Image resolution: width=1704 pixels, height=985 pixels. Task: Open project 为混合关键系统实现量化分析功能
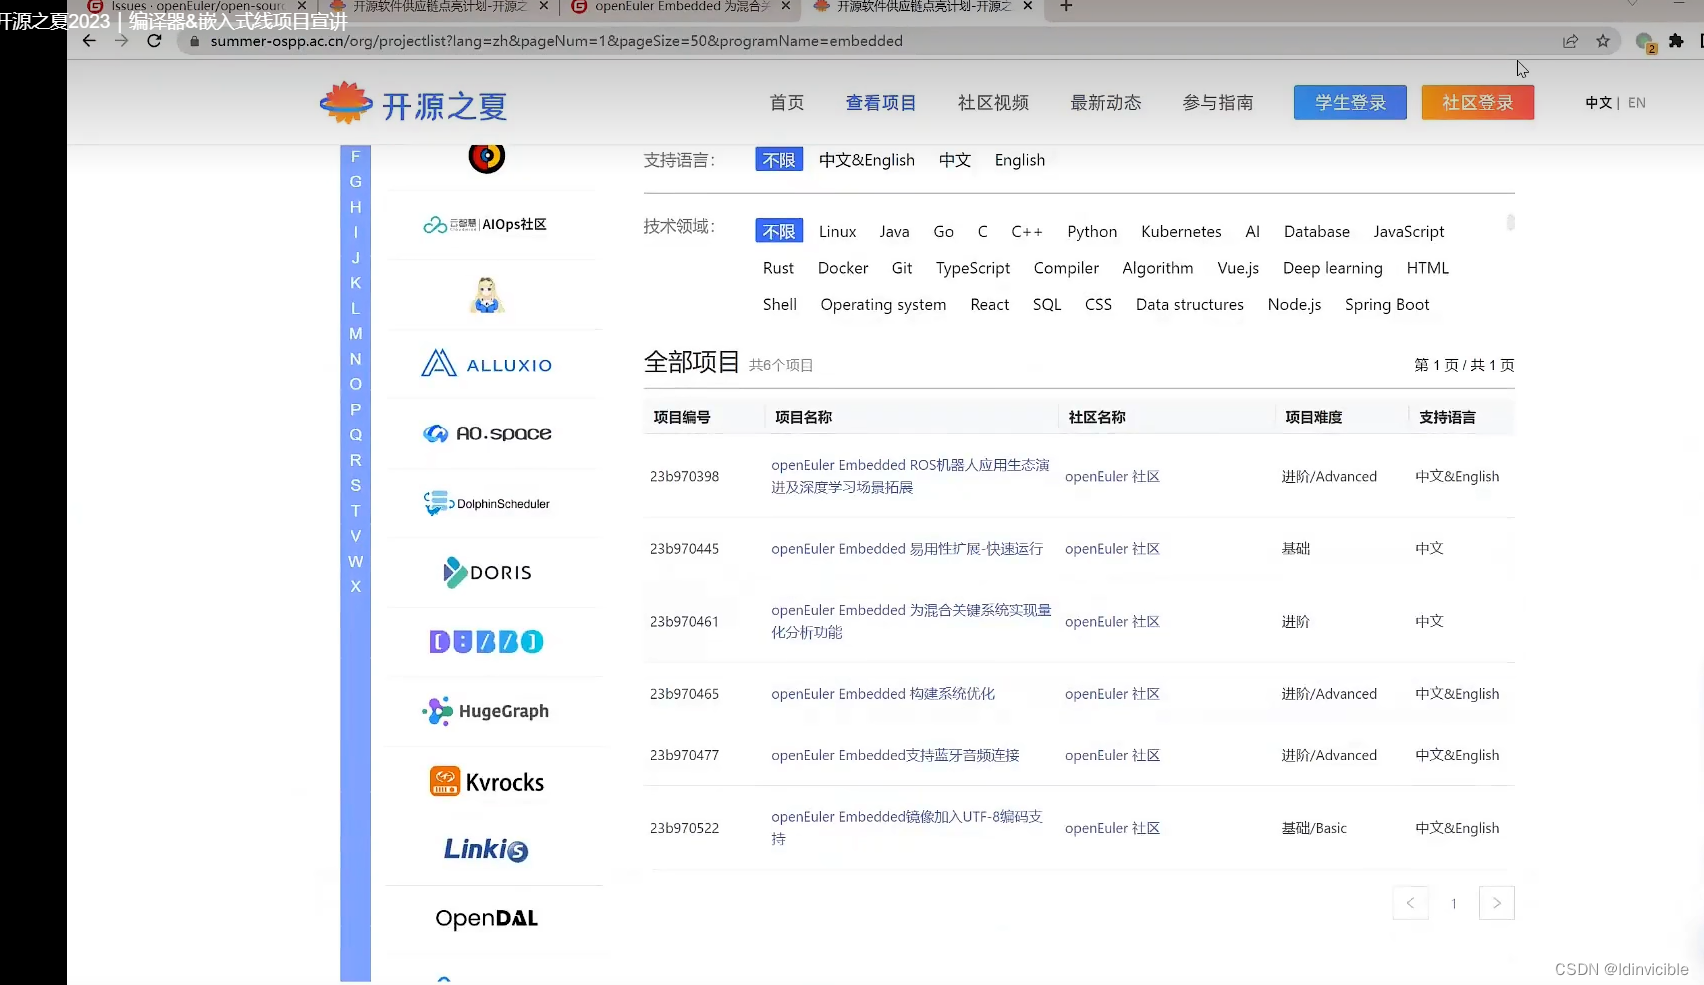(911, 621)
